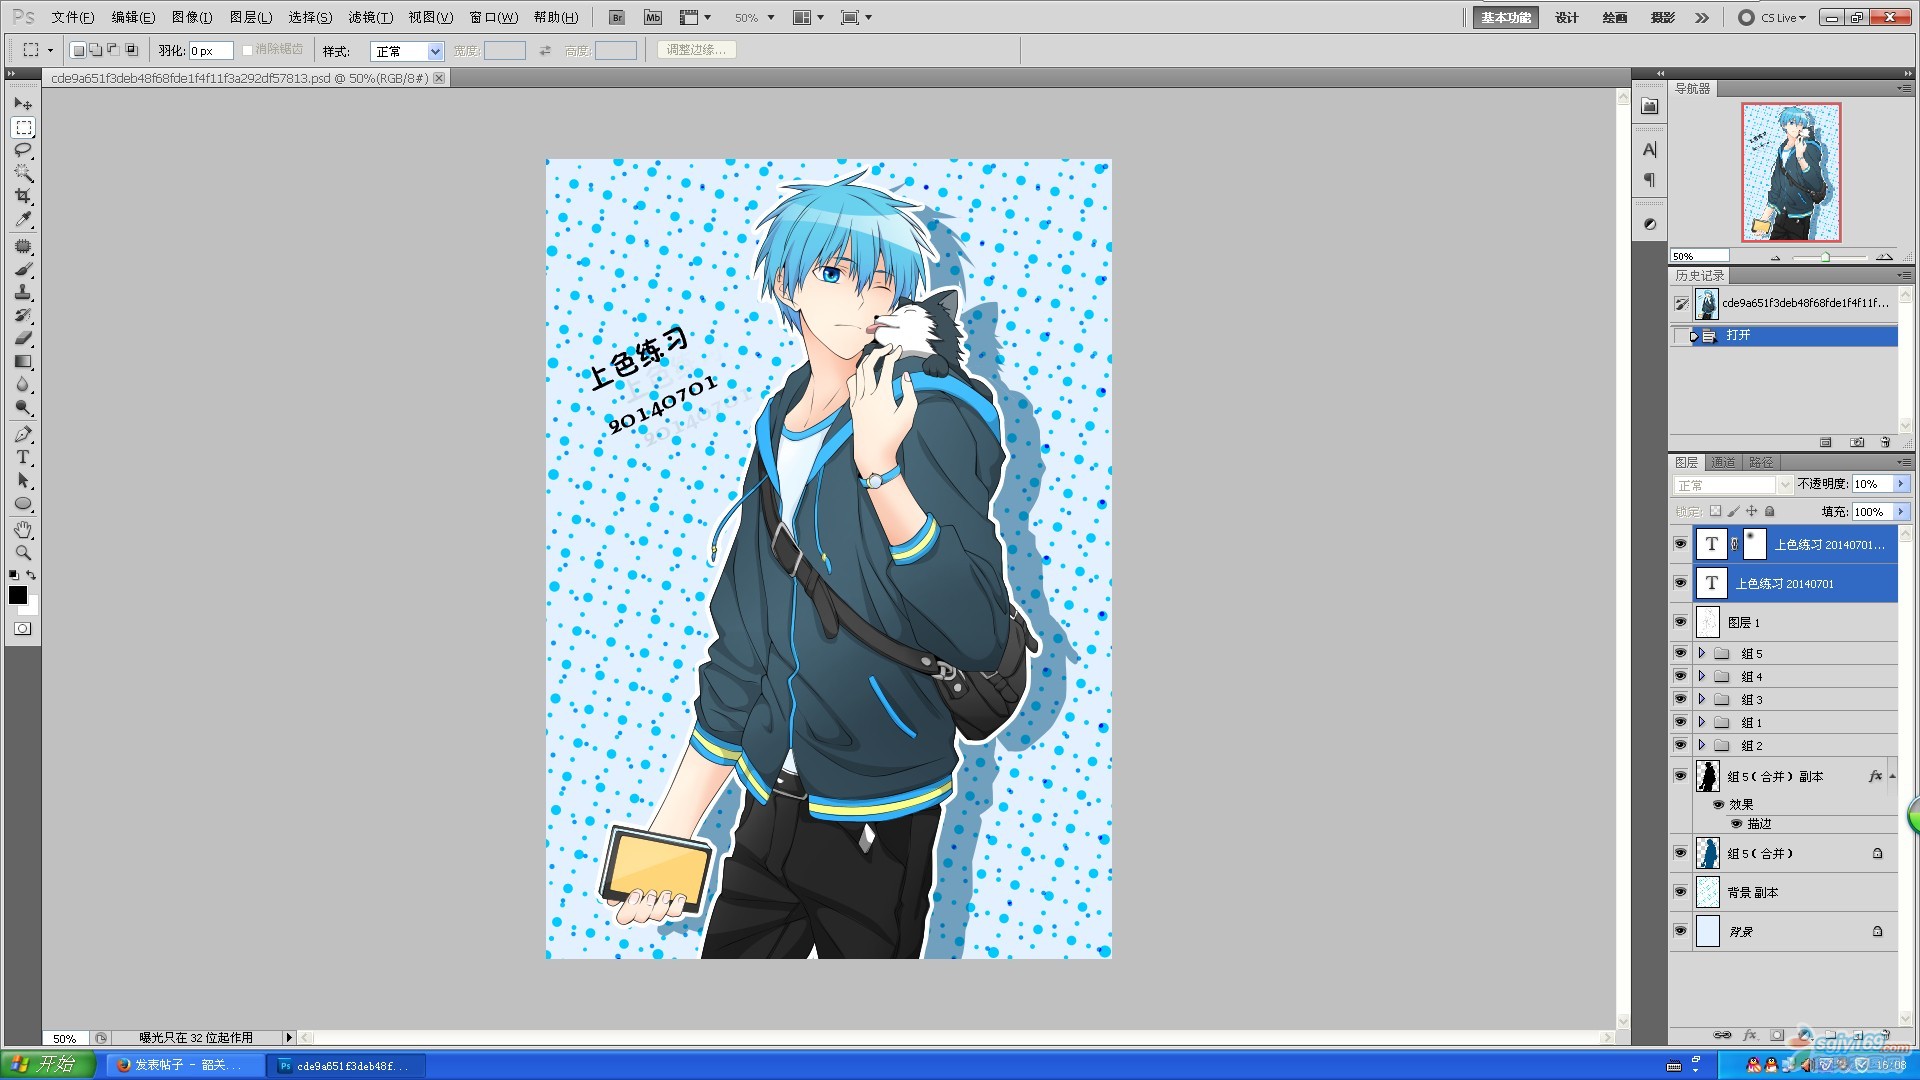Adjust the Navigator zoom slider
1920x1080 pixels.
(x=1825, y=258)
